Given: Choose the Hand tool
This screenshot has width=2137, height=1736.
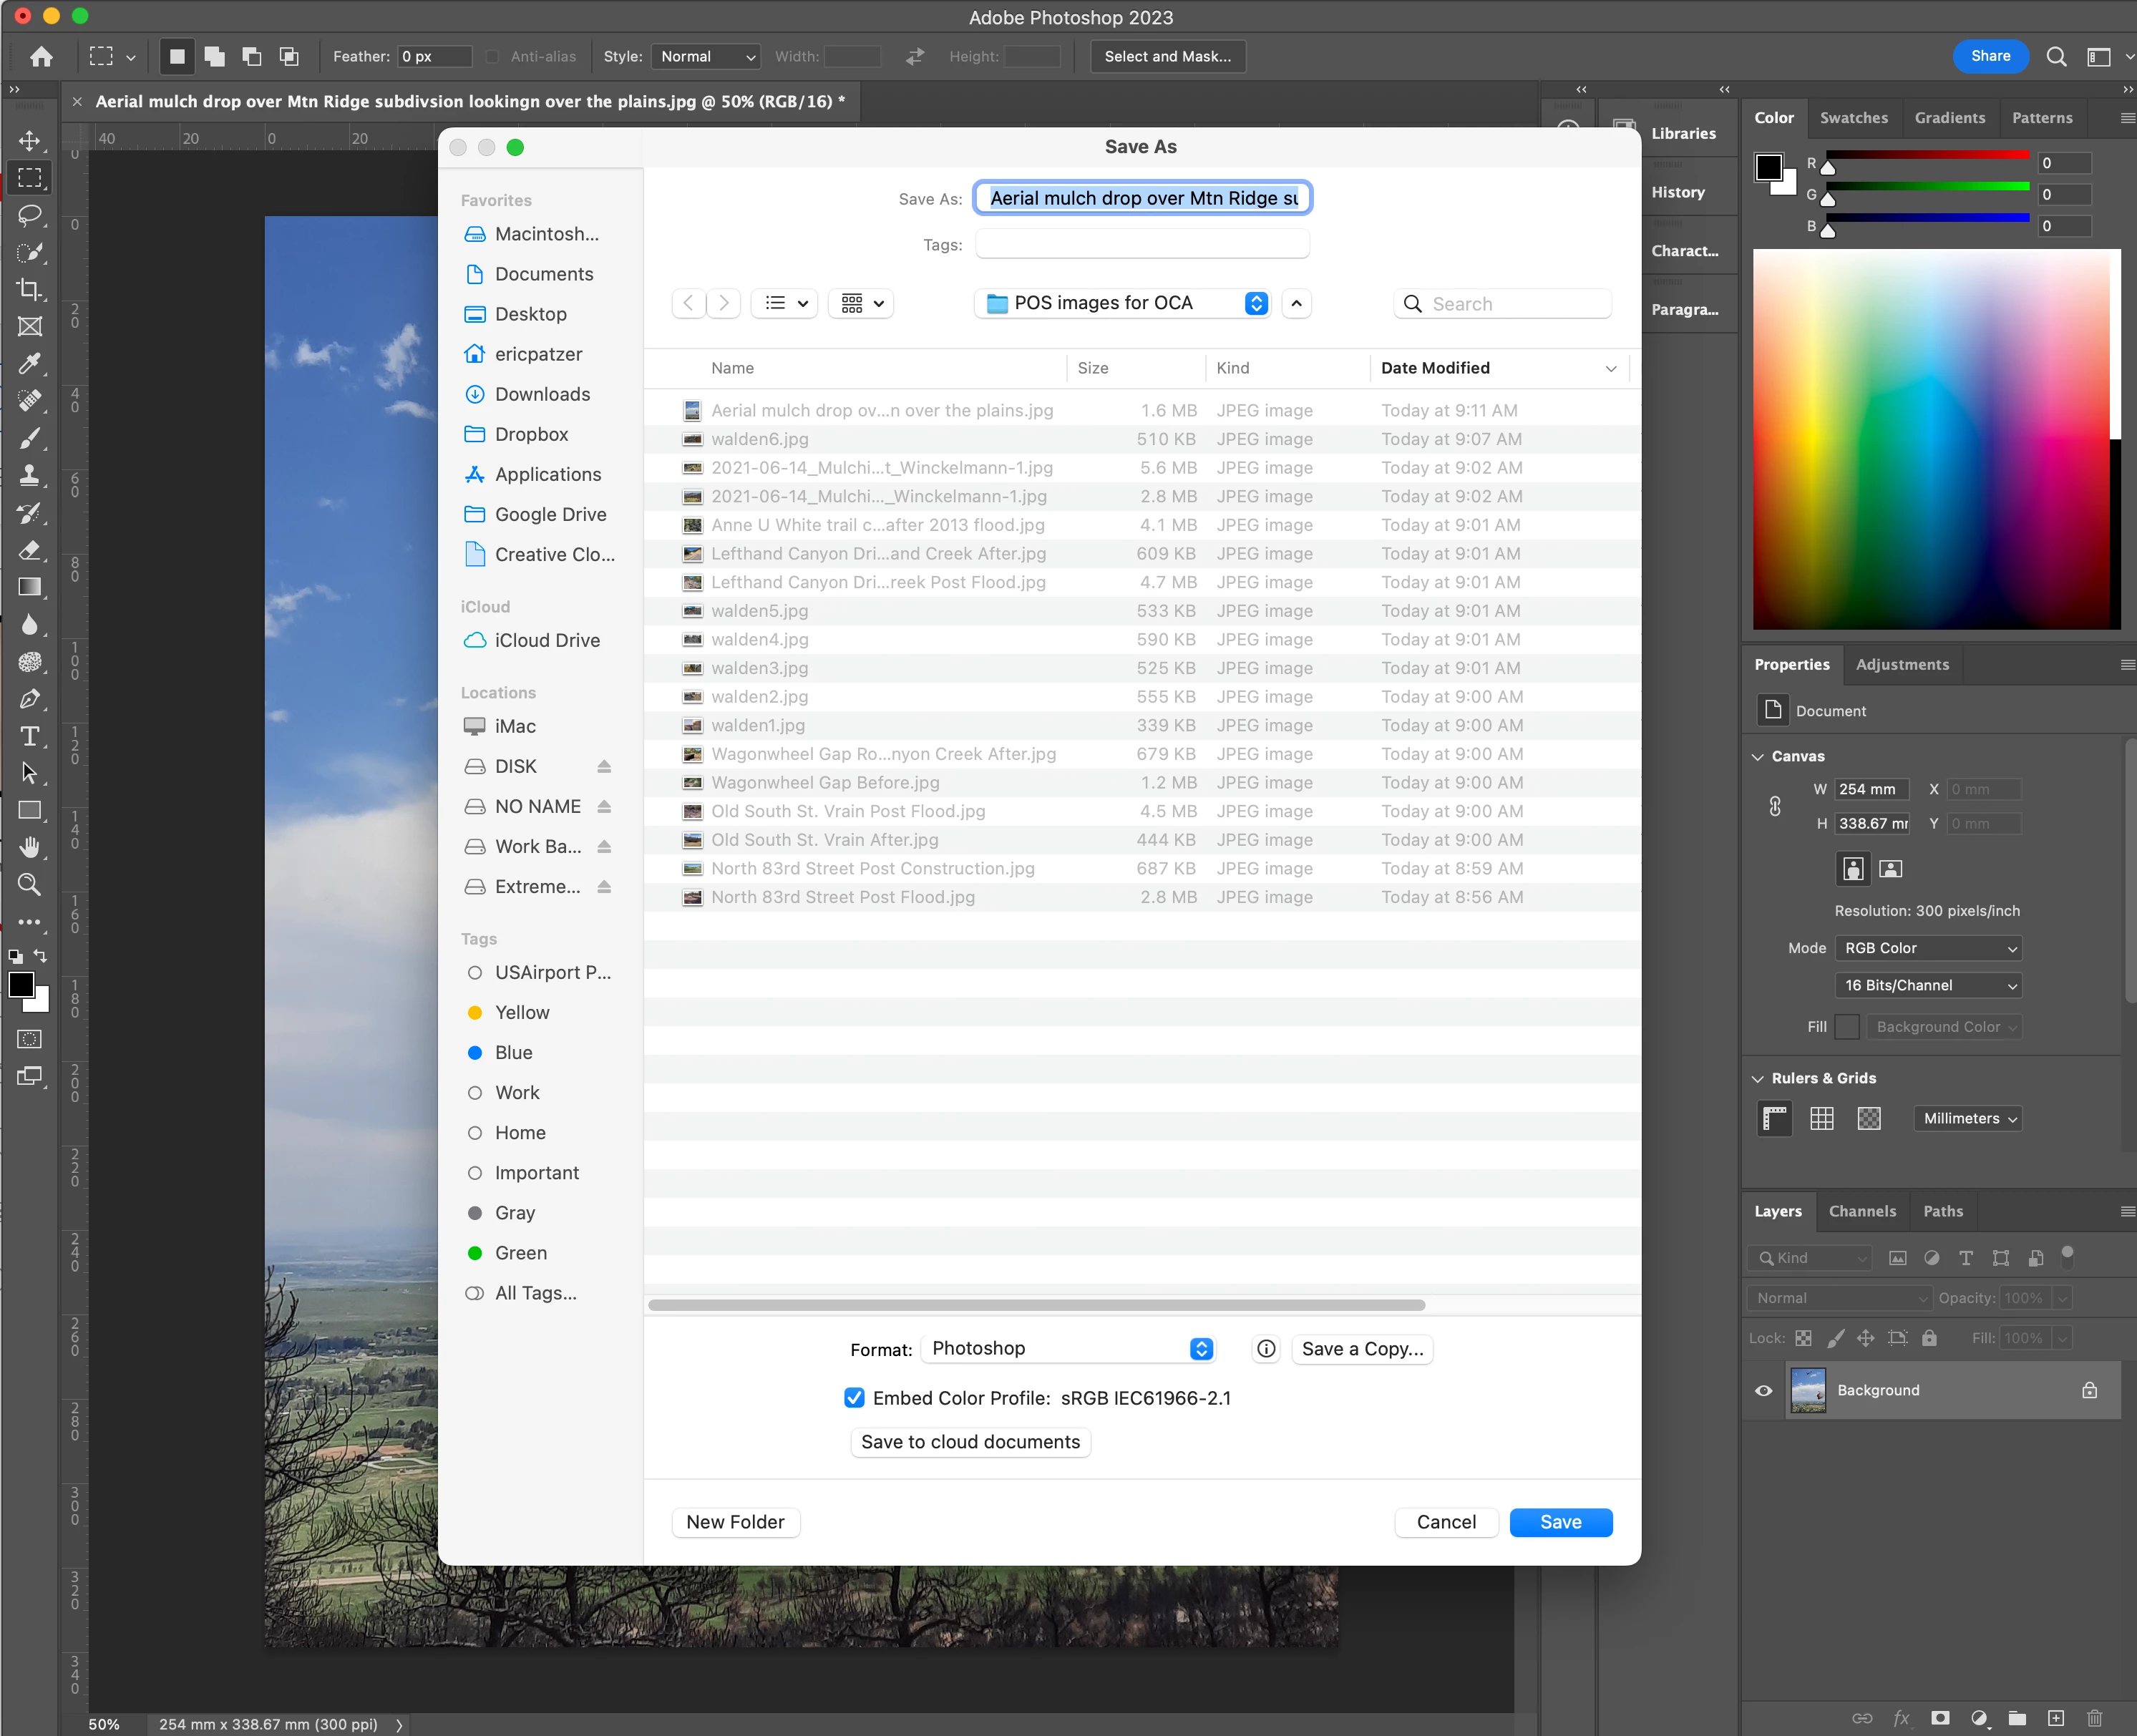Looking at the screenshot, I should (30, 847).
